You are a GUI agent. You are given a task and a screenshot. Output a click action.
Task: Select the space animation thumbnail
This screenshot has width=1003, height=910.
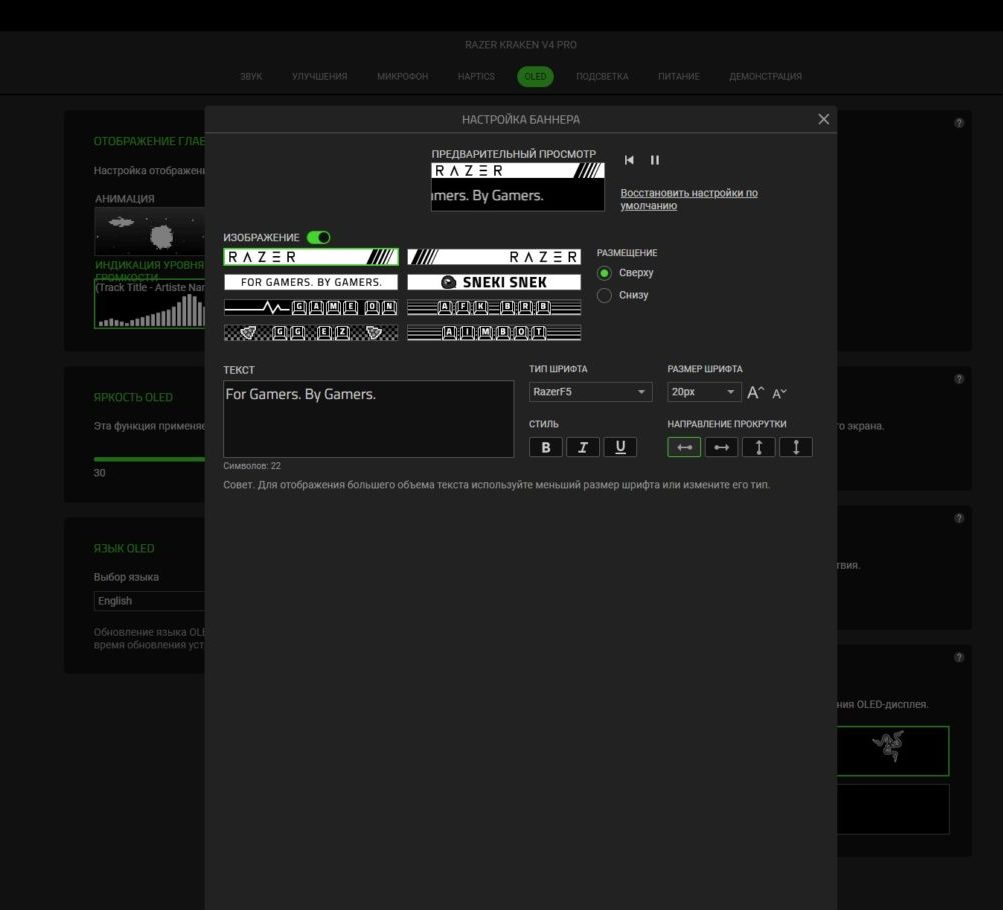click(x=150, y=231)
